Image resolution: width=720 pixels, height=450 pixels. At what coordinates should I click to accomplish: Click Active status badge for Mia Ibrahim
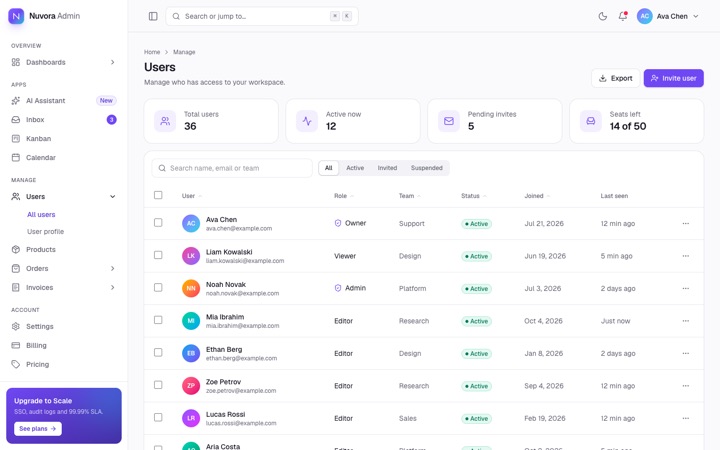[x=476, y=321]
